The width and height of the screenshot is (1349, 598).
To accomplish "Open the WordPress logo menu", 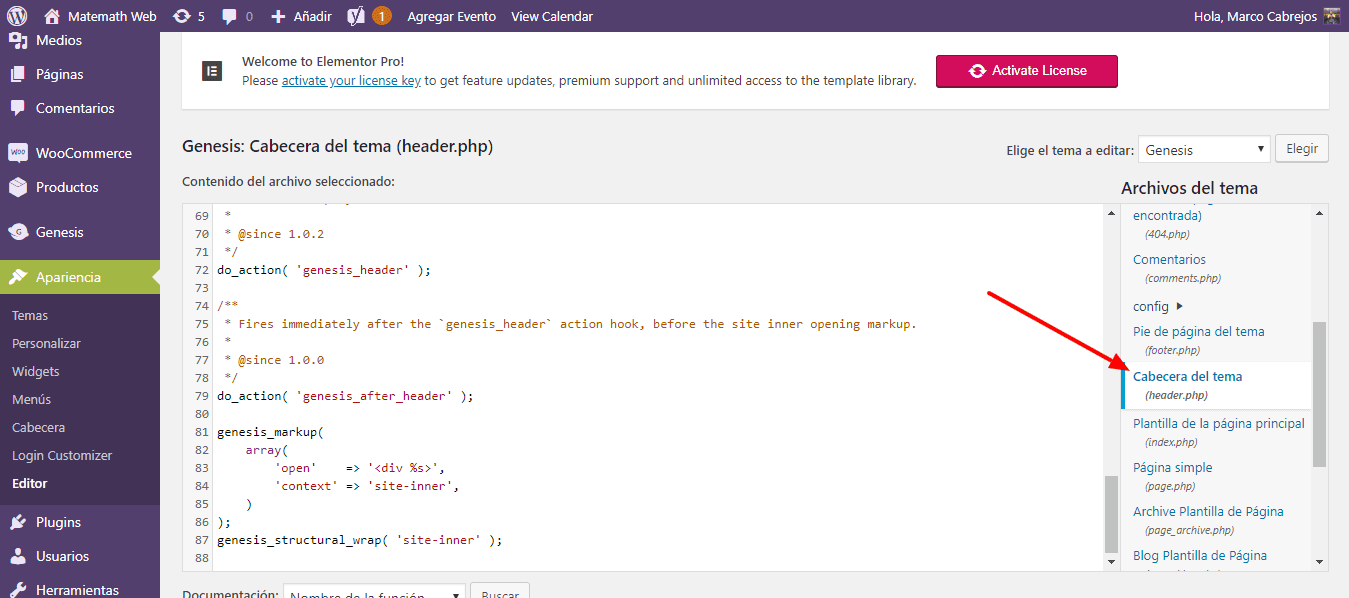I will pyautogui.click(x=17, y=16).
